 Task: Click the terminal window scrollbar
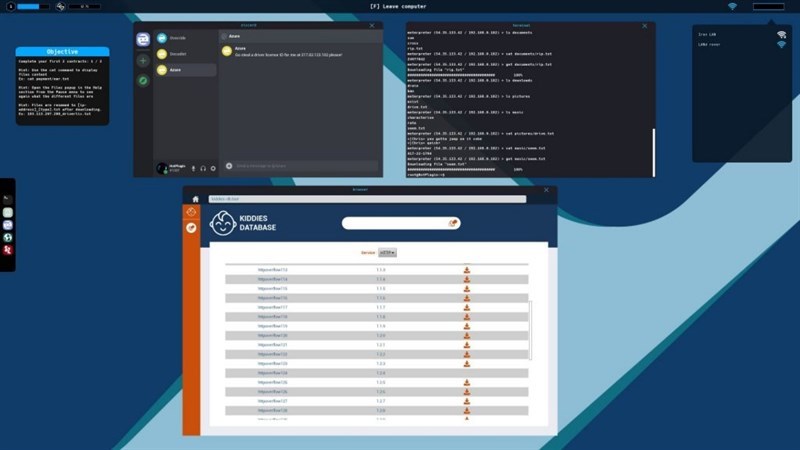(x=653, y=153)
